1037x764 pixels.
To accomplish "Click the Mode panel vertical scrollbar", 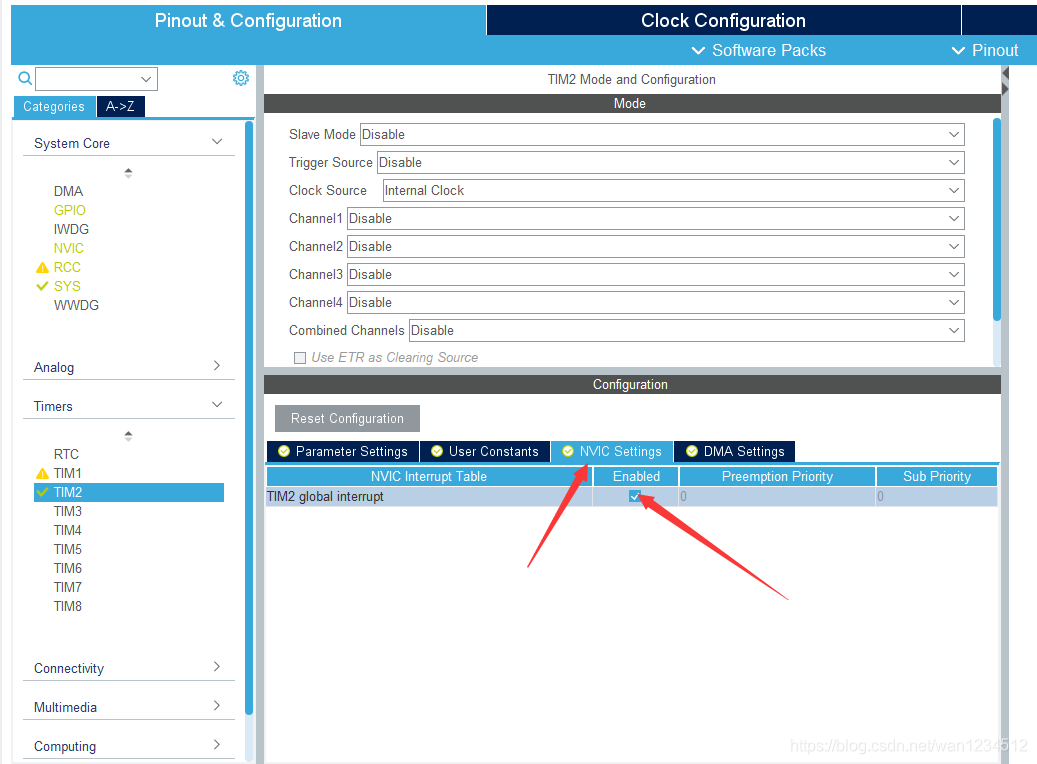I will (996, 220).
